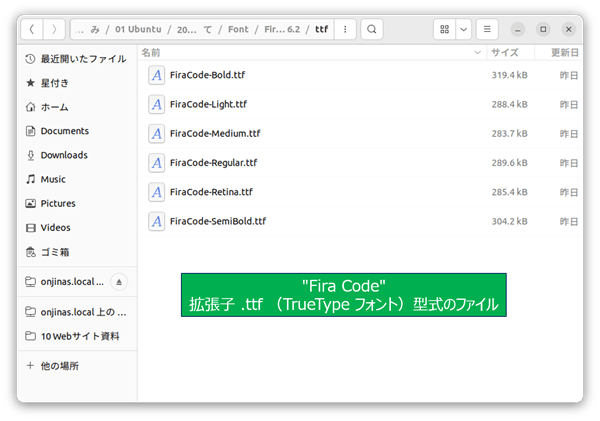
Task: Click the font icon of FiraCode-Medium.ttf
Action: pos(157,134)
